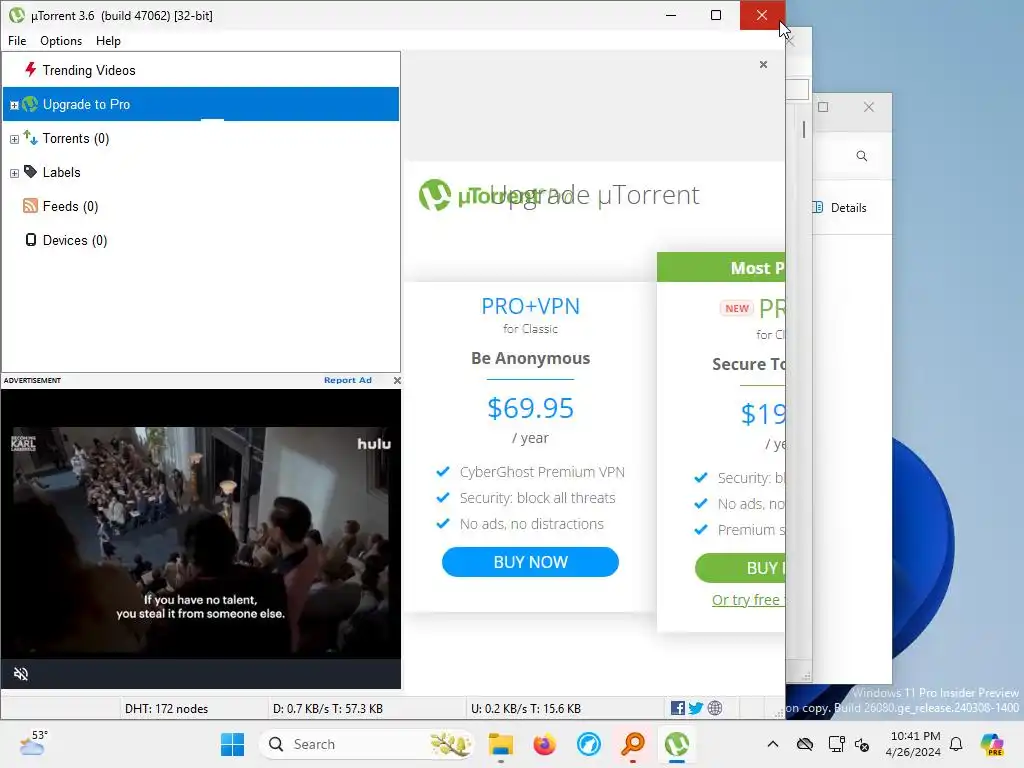
Task: Click the Hulu video advertisement
Action: (x=200, y=539)
